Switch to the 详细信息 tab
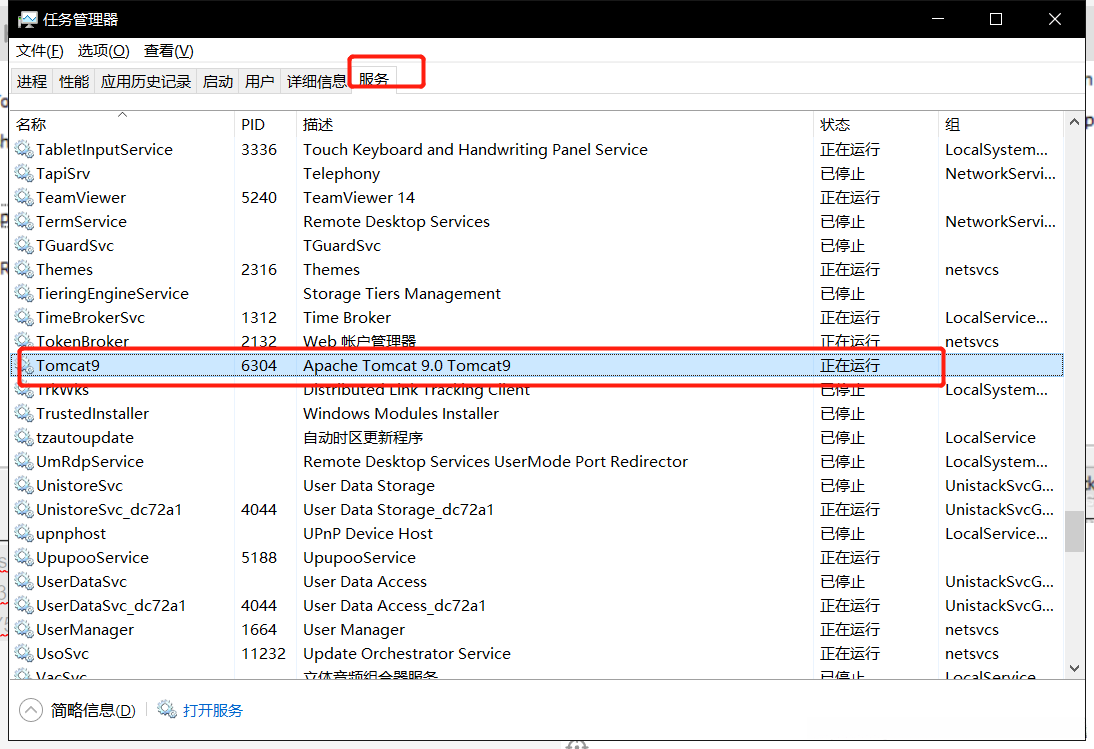This screenshot has height=749, width=1094. 316,82
